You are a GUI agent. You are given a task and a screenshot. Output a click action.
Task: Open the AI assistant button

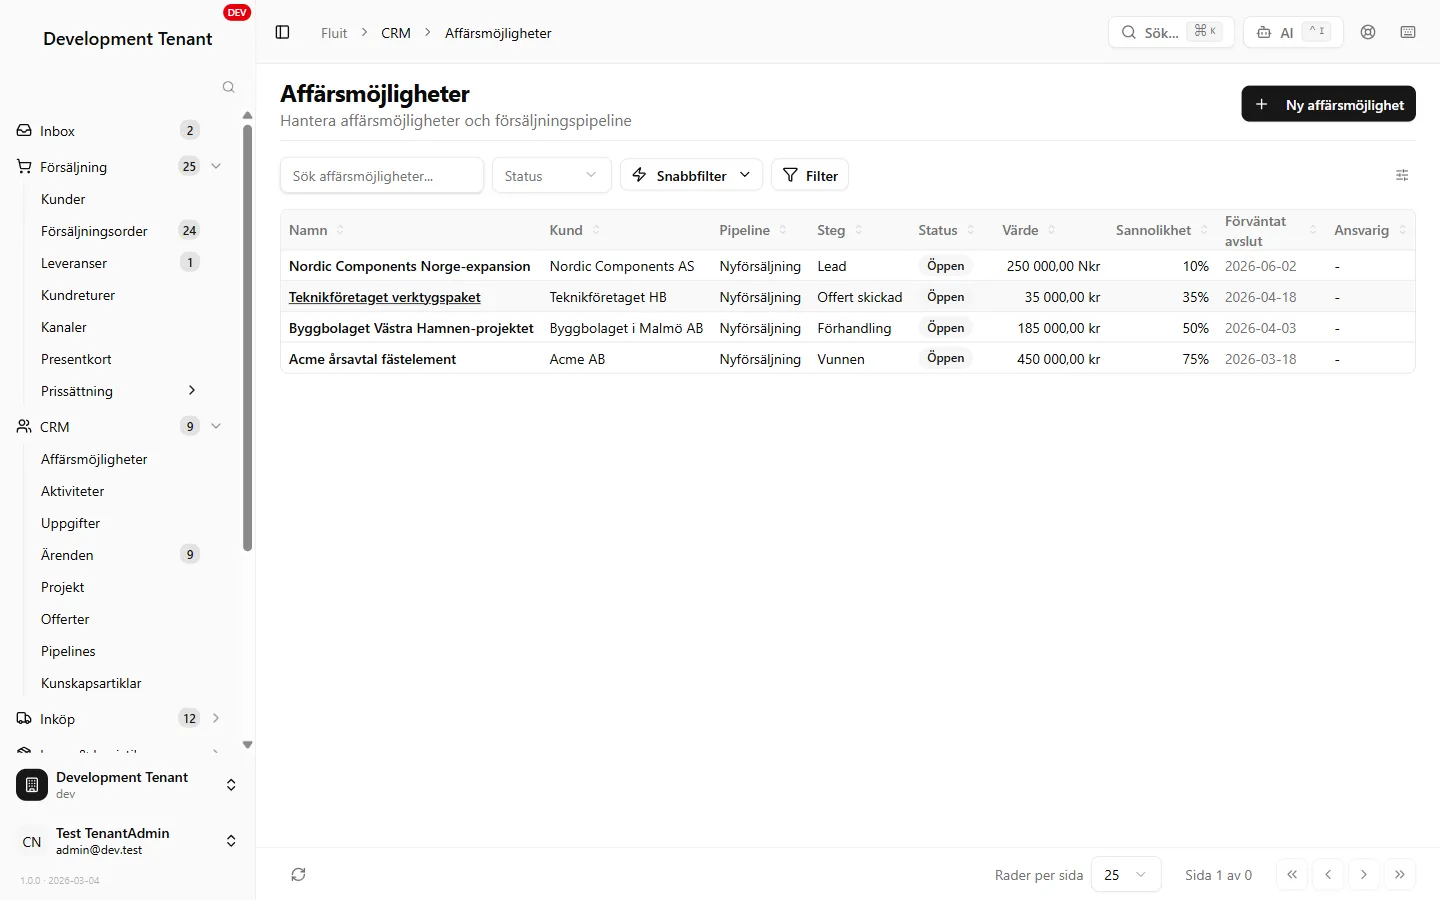tap(1293, 32)
